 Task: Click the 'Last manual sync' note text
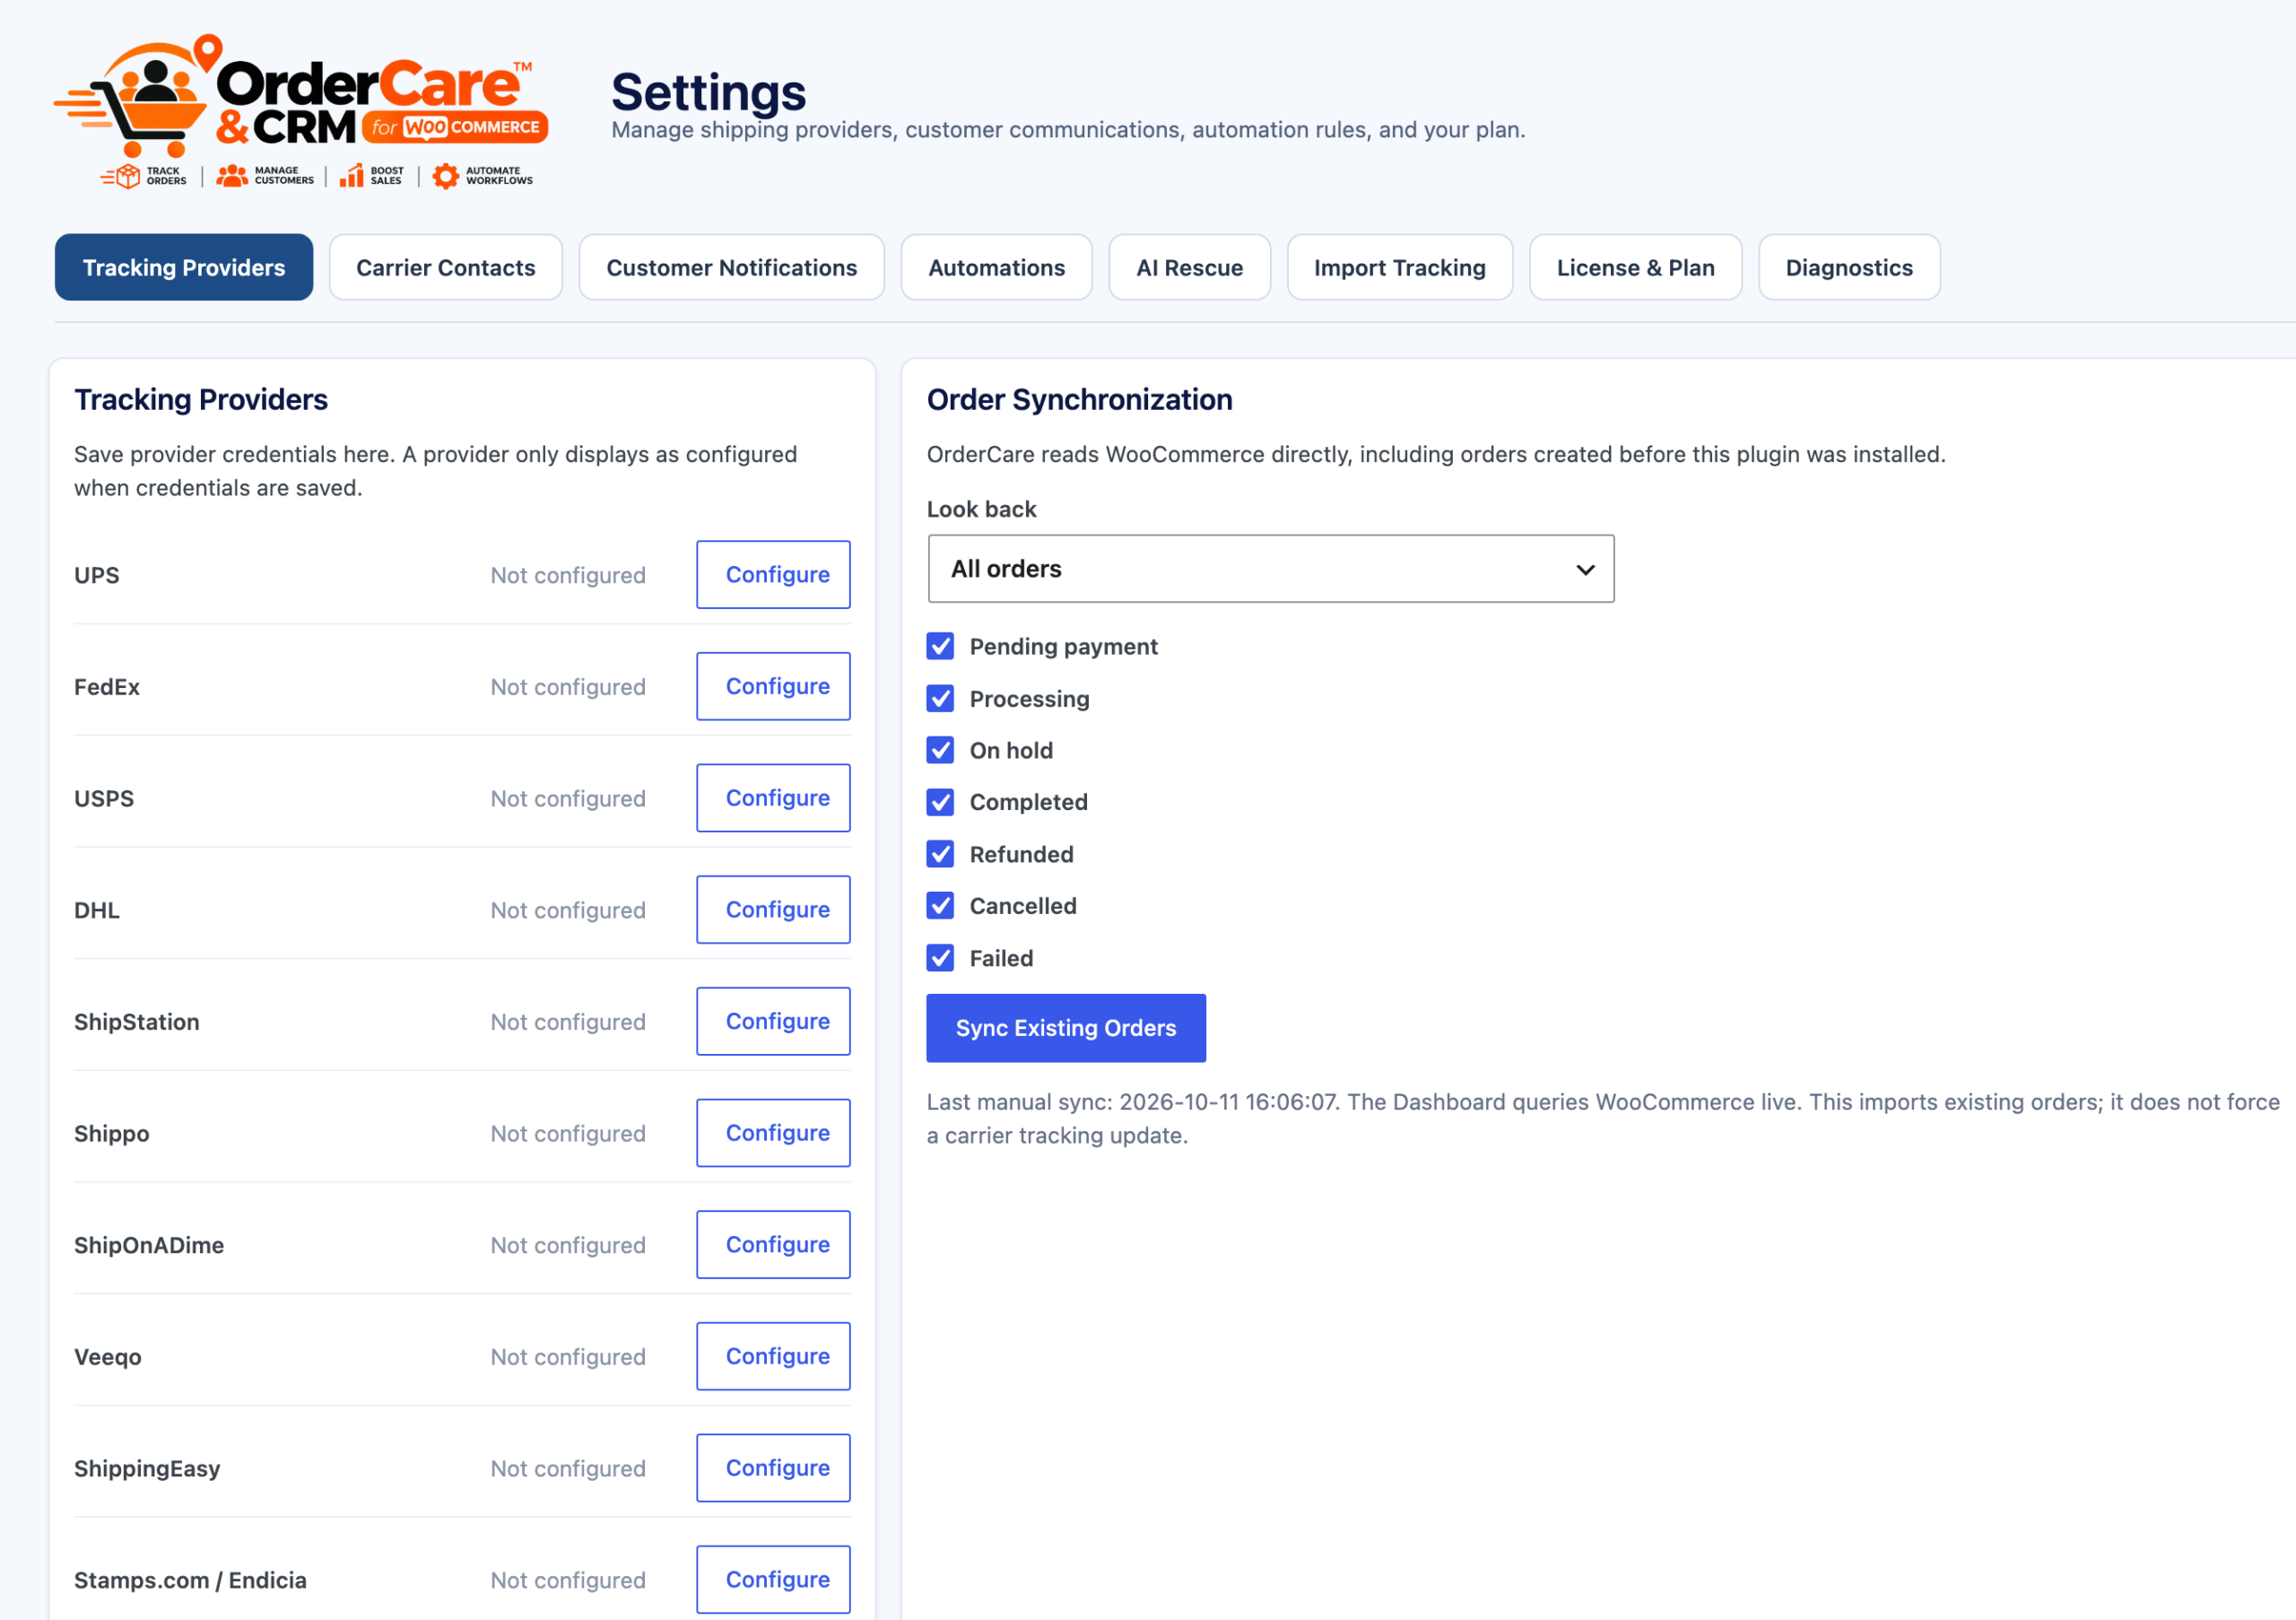(1603, 1119)
